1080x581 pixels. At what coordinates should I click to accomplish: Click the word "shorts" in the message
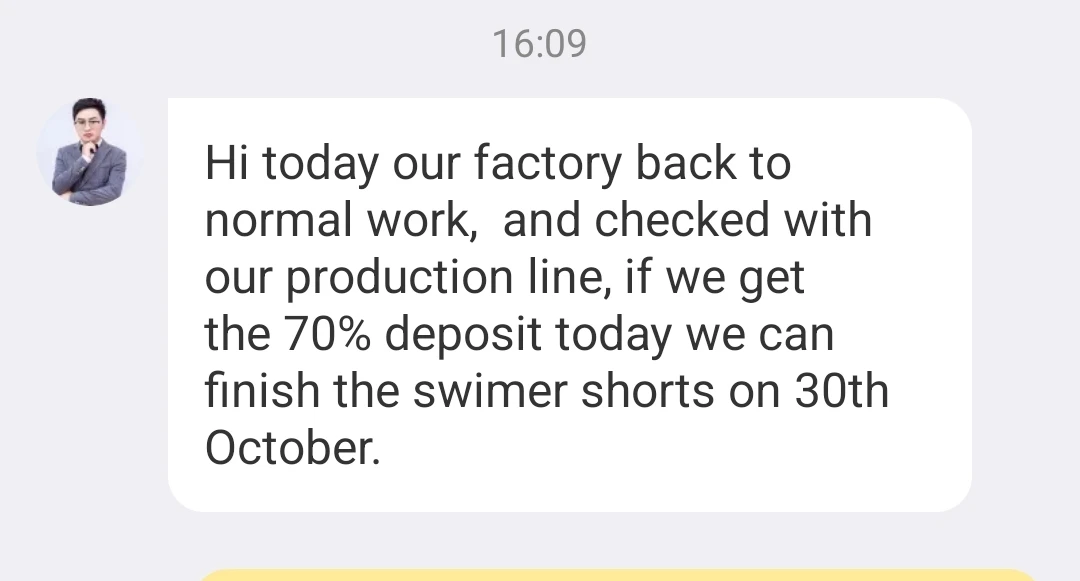click(x=648, y=392)
